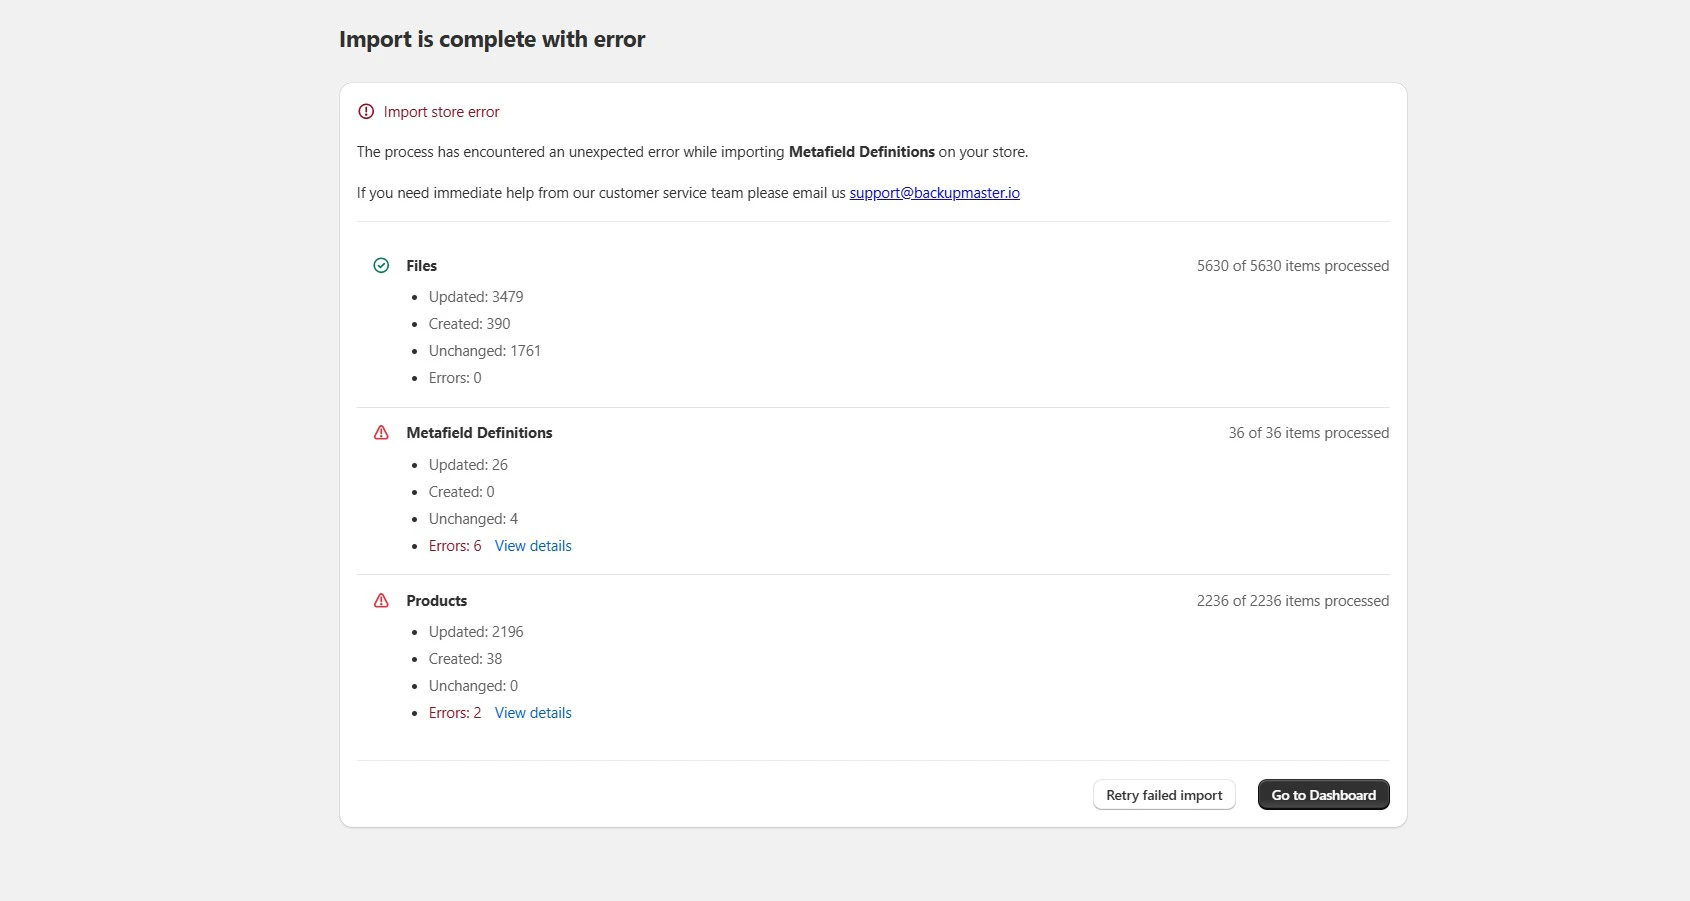1690x901 pixels.
Task: Click the green checkmark icon beside Files
Action: pos(381,266)
